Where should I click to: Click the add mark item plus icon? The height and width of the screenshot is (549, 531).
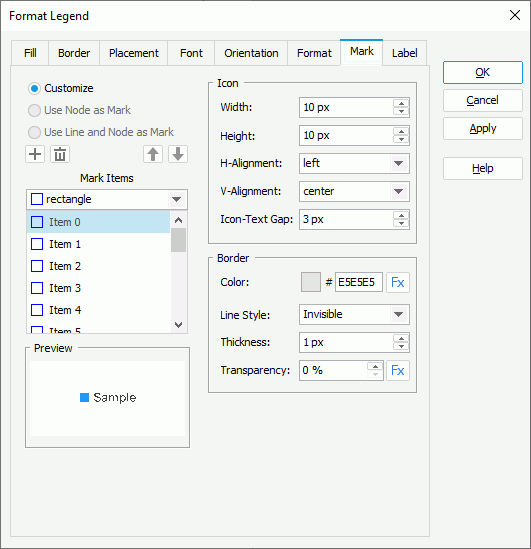pyautogui.click(x=35, y=154)
